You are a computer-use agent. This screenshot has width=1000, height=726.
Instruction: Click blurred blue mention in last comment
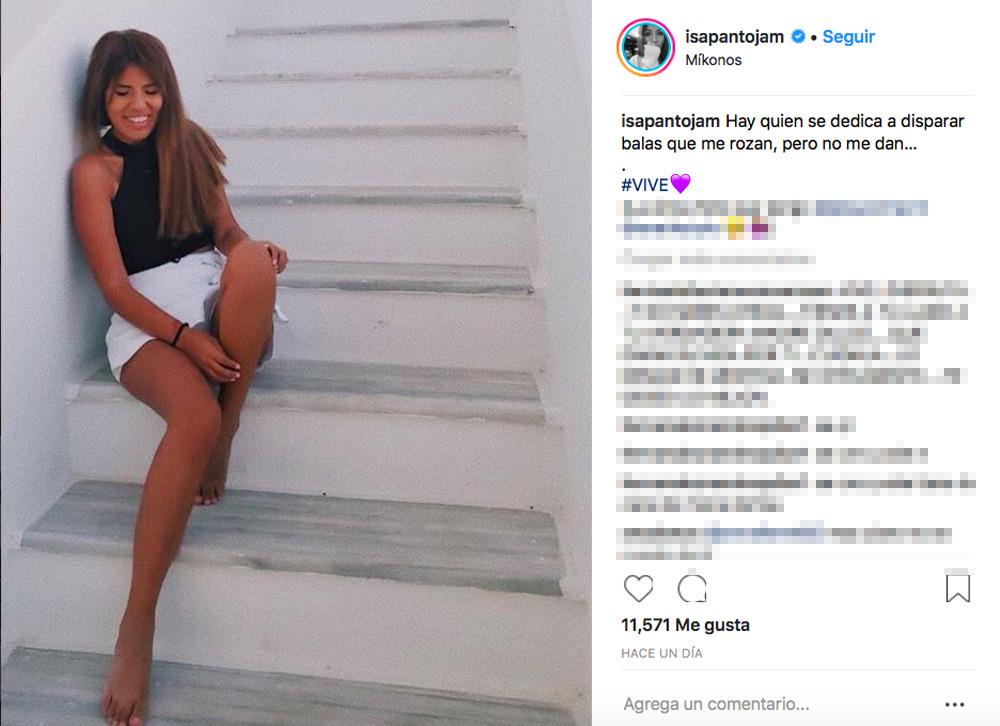click(x=764, y=531)
